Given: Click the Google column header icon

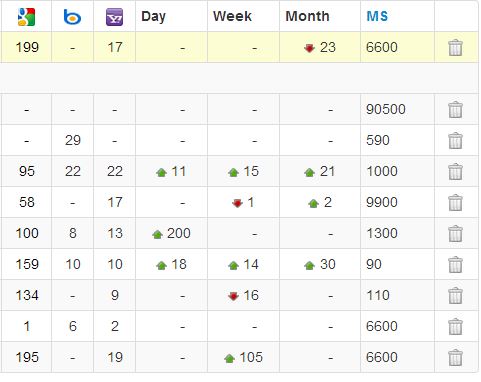Looking at the screenshot, I should 26,17.
